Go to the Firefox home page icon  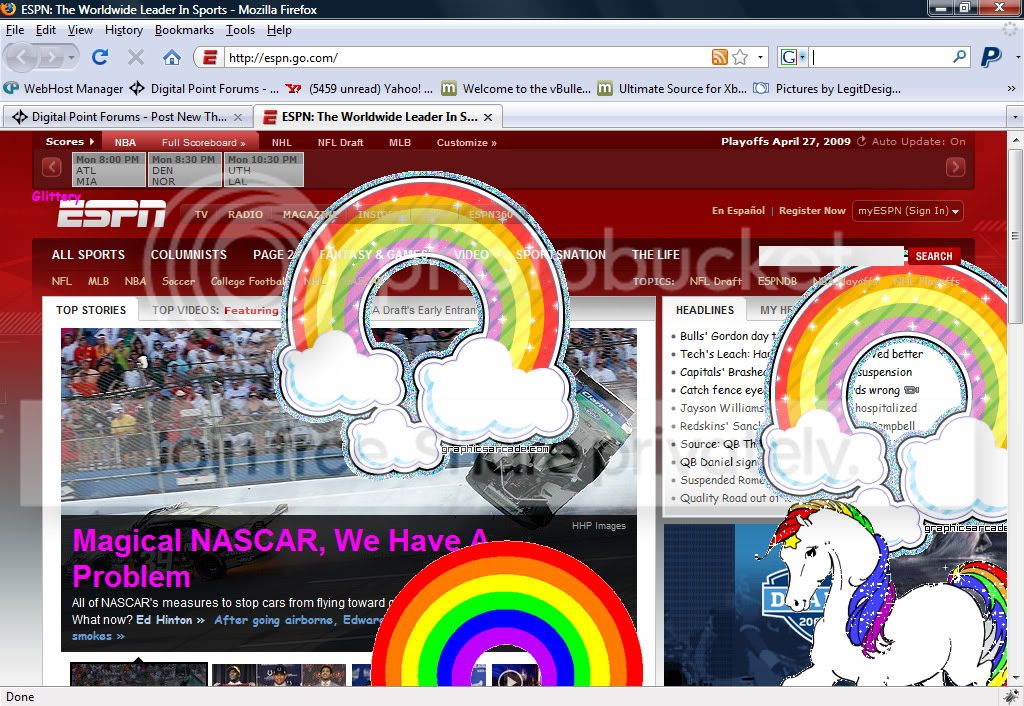pyautogui.click(x=172, y=57)
